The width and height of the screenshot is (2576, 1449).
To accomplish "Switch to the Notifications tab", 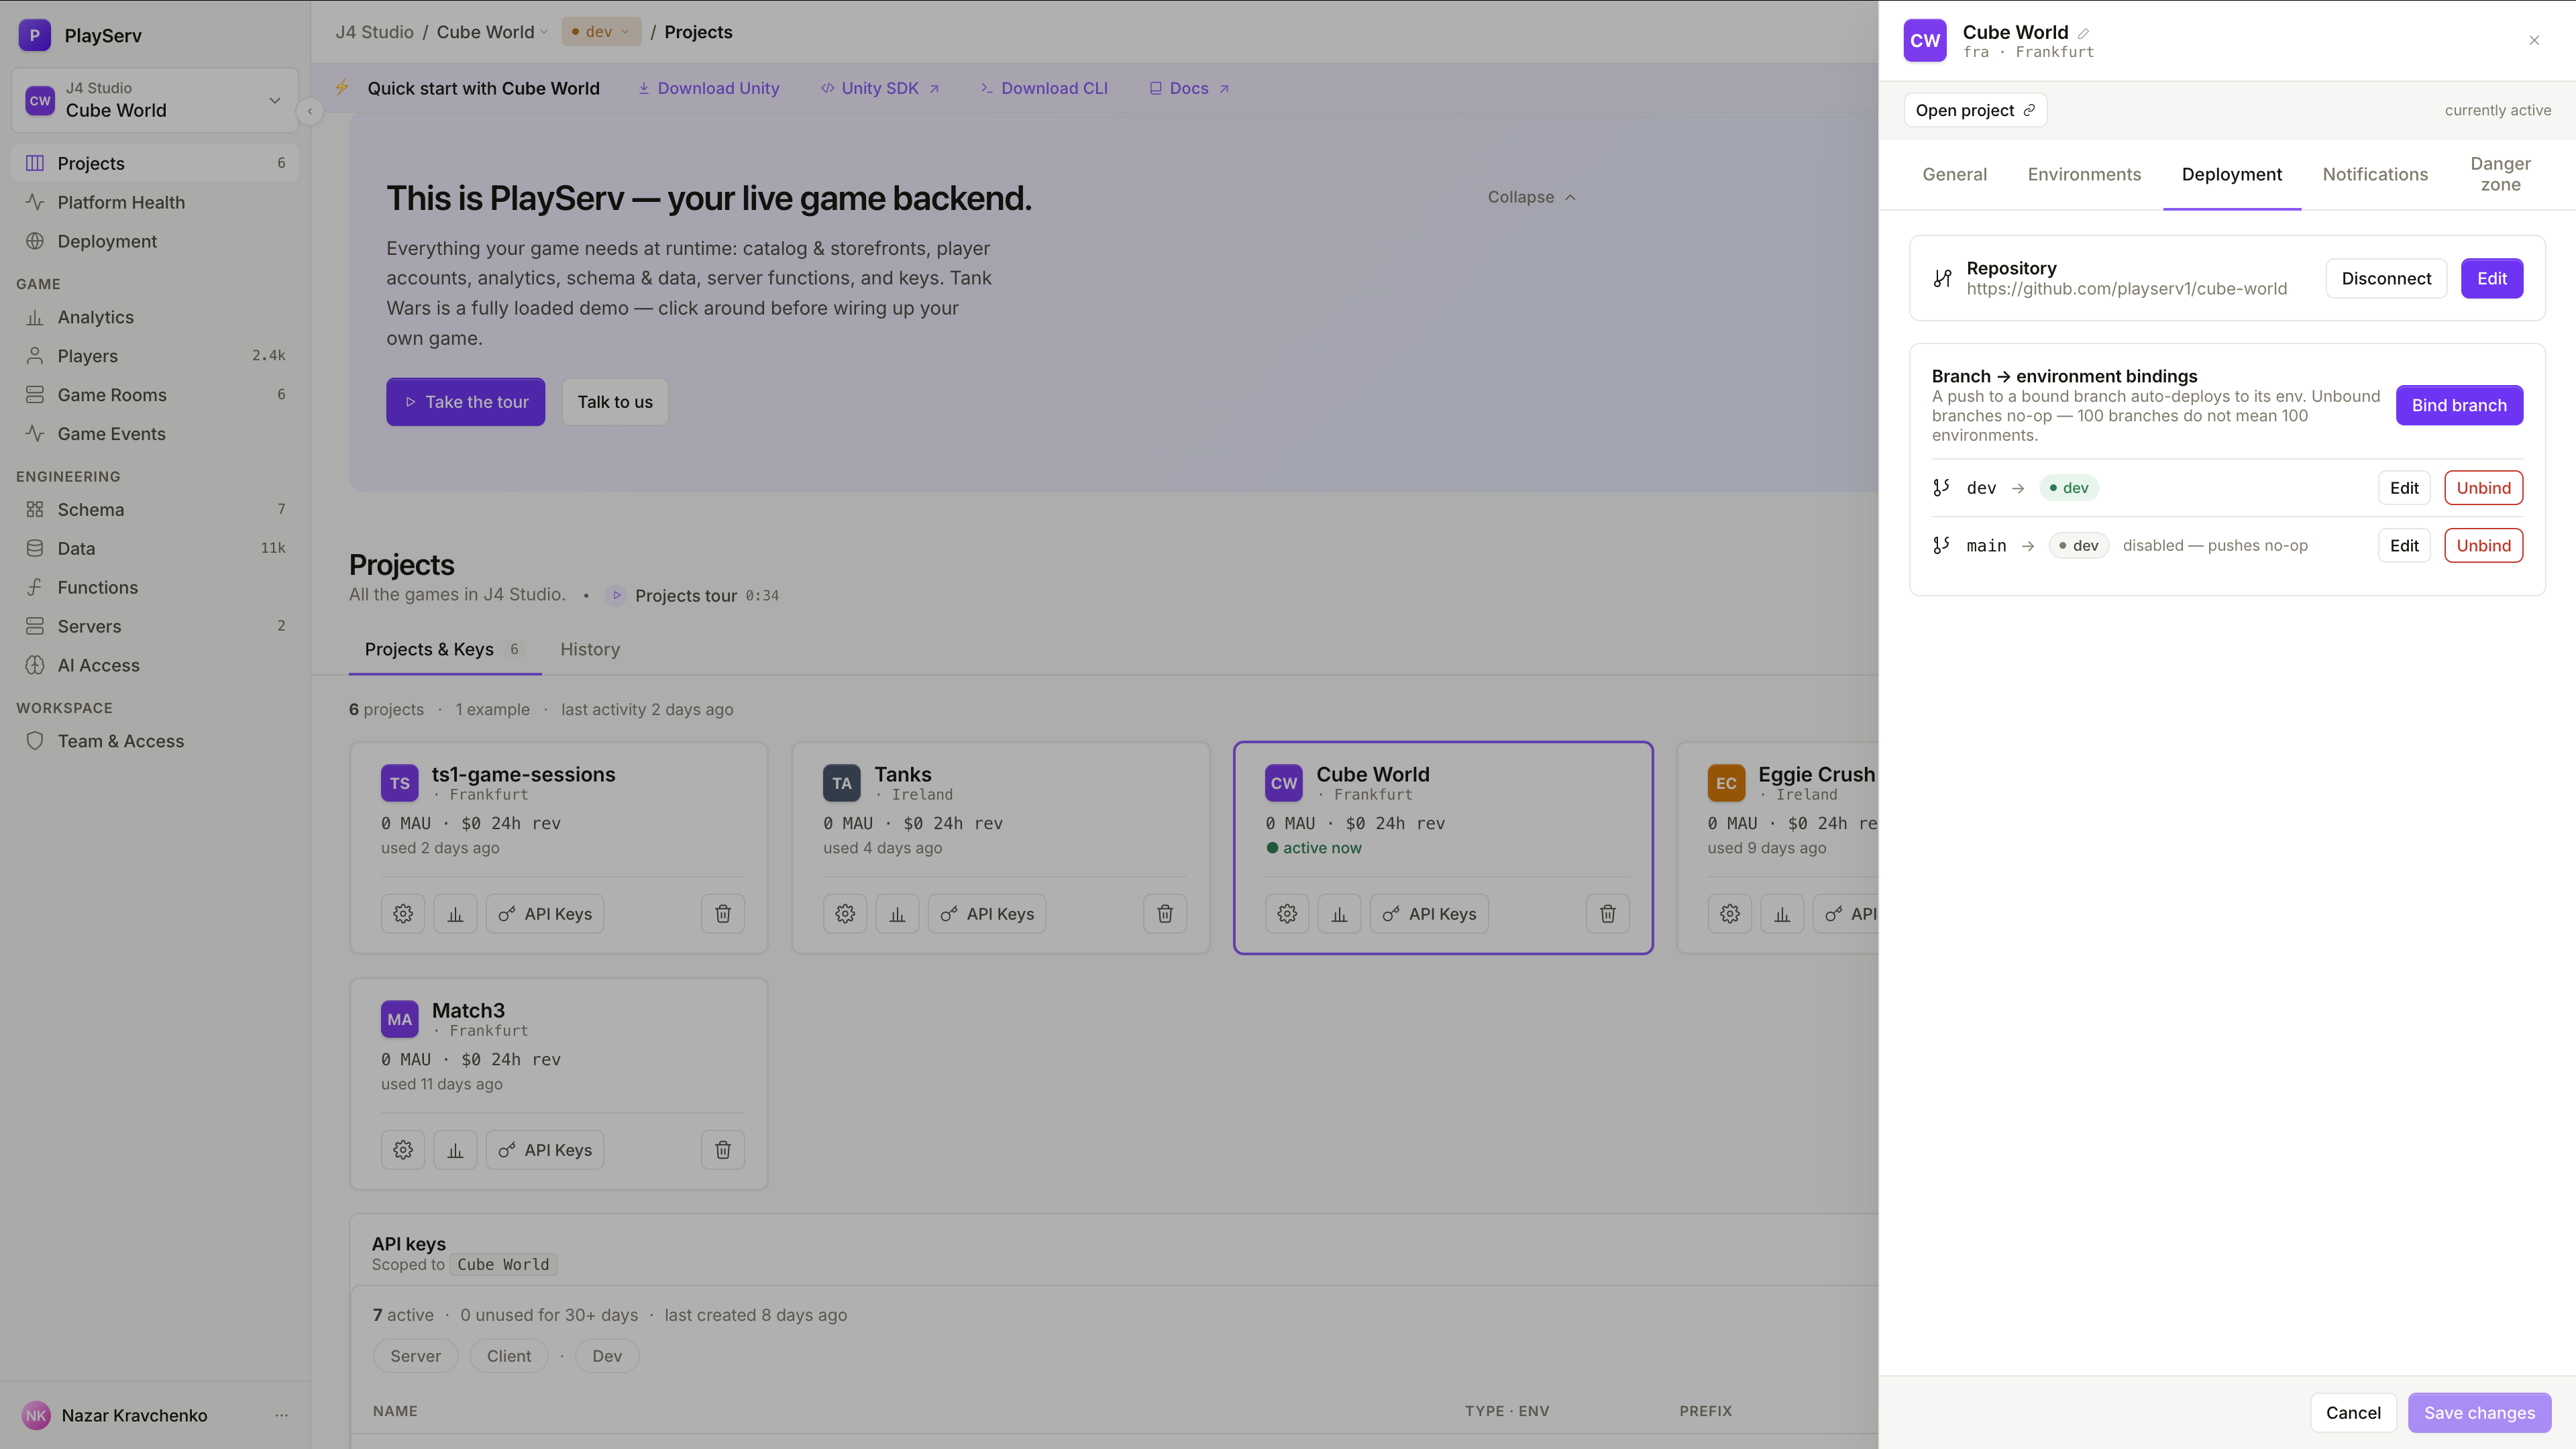I will point(2375,174).
